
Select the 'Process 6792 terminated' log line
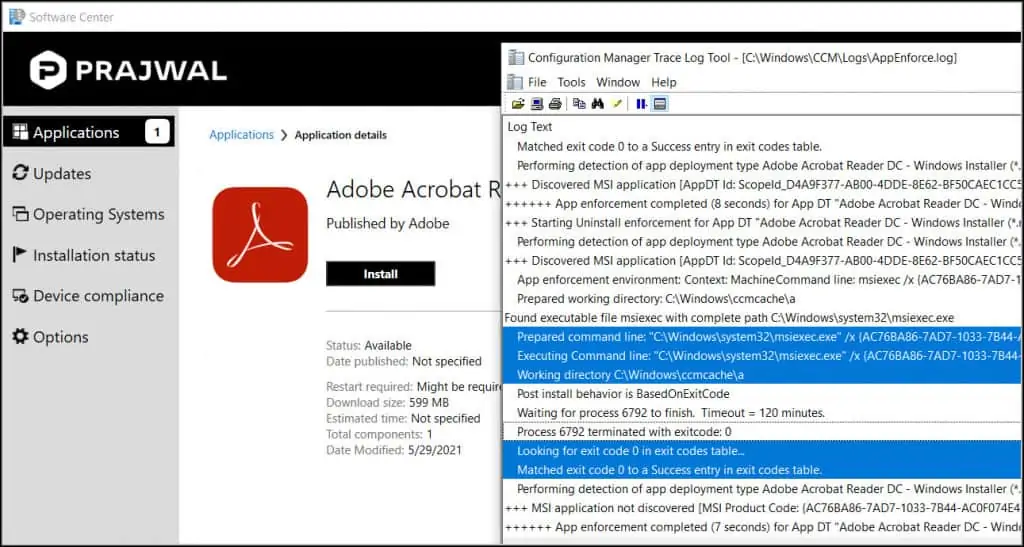tap(761, 431)
